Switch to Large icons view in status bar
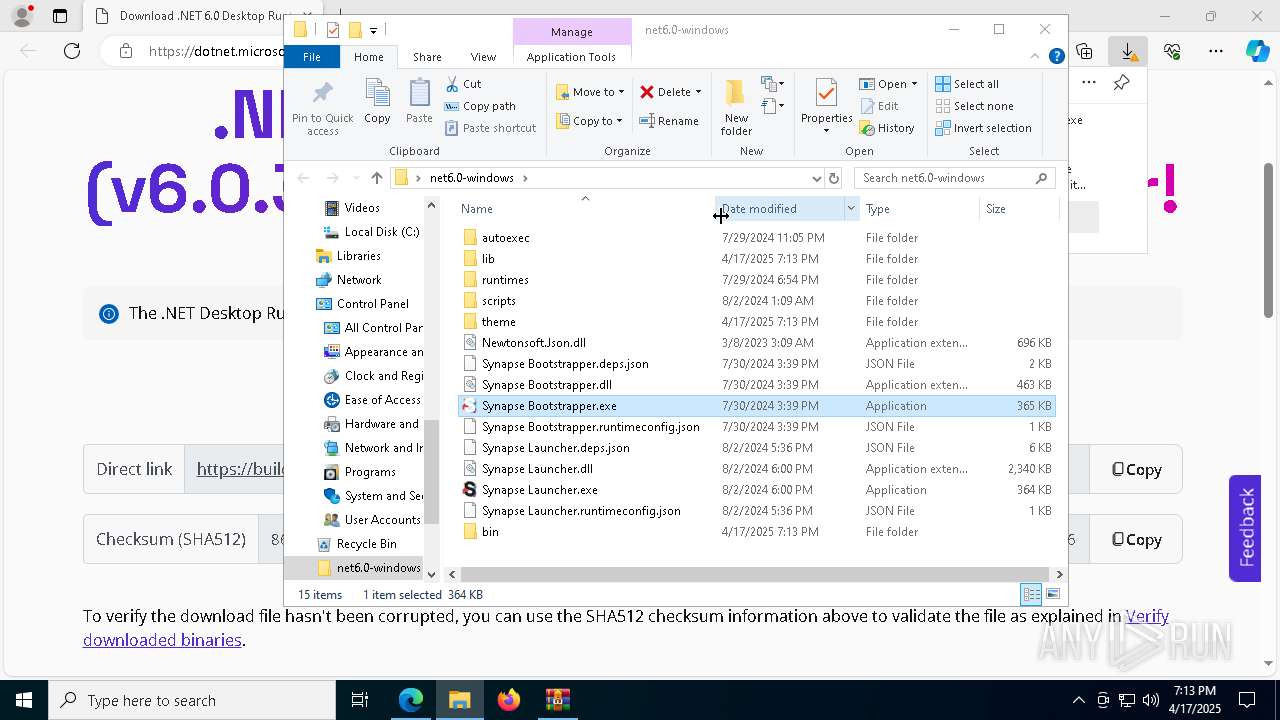This screenshot has width=1280, height=720. (x=1052, y=595)
